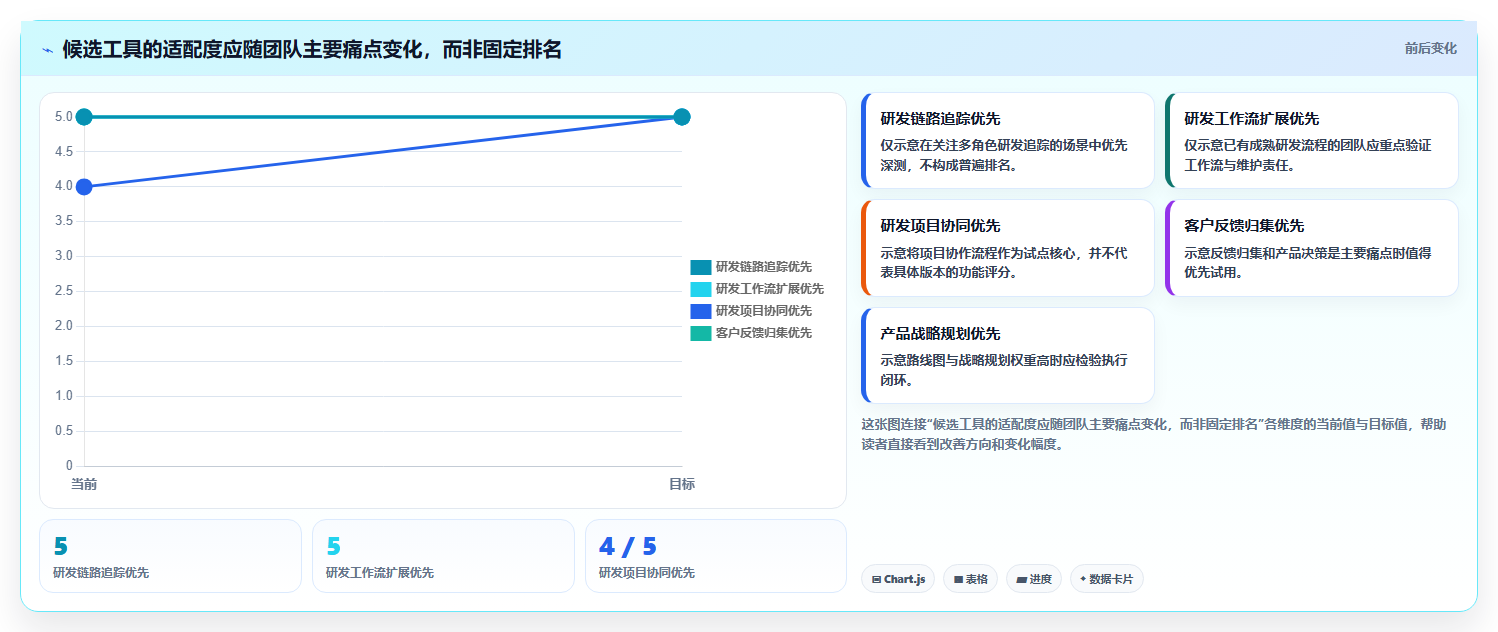Click the teal data point at 5.0 当前
The height and width of the screenshot is (632, 1498).
click(84, 117)
